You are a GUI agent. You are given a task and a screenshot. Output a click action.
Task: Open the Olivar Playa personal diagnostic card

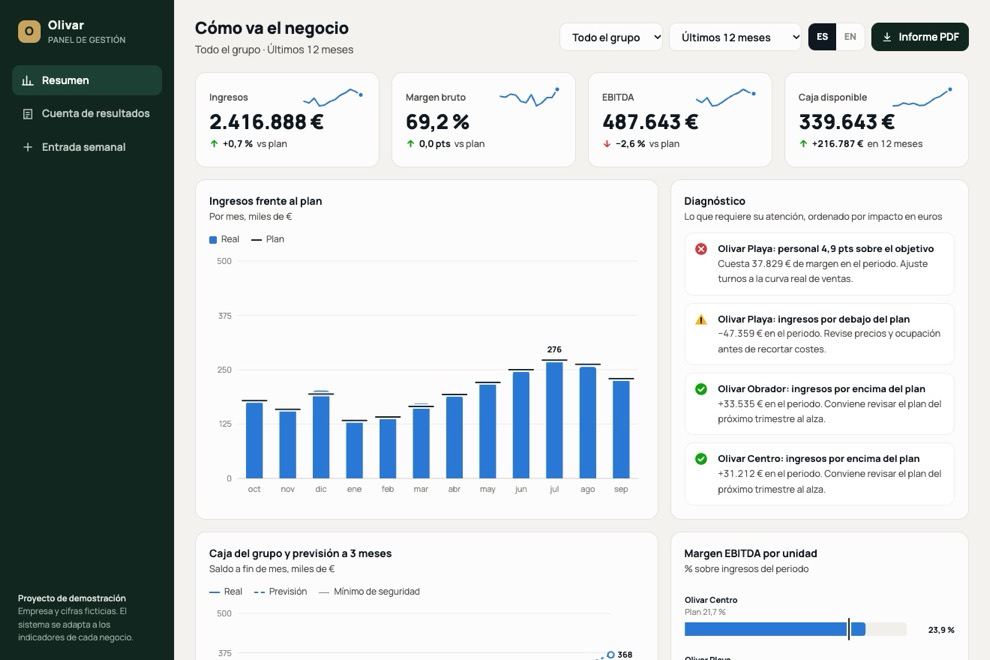(819, 264)
